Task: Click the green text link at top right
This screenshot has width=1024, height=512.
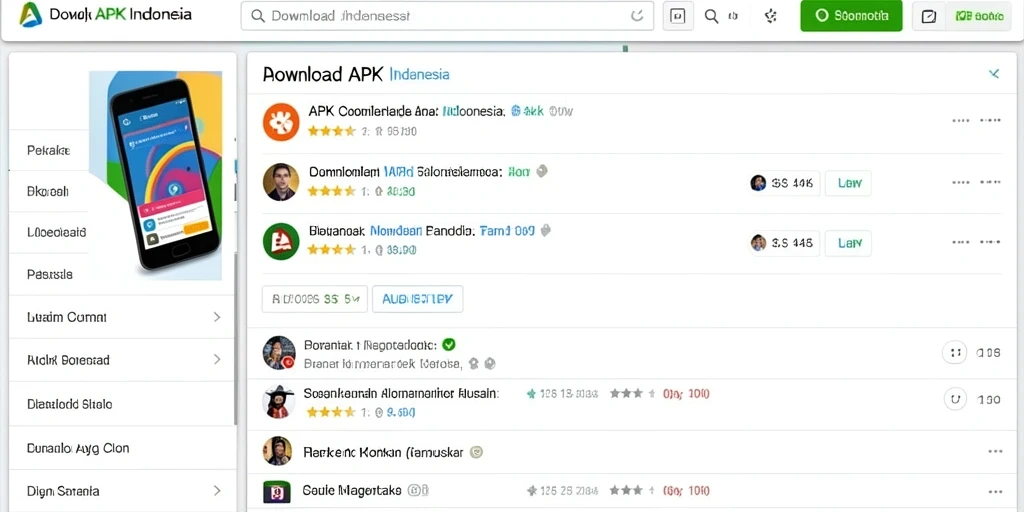Action: click(978, 16)
